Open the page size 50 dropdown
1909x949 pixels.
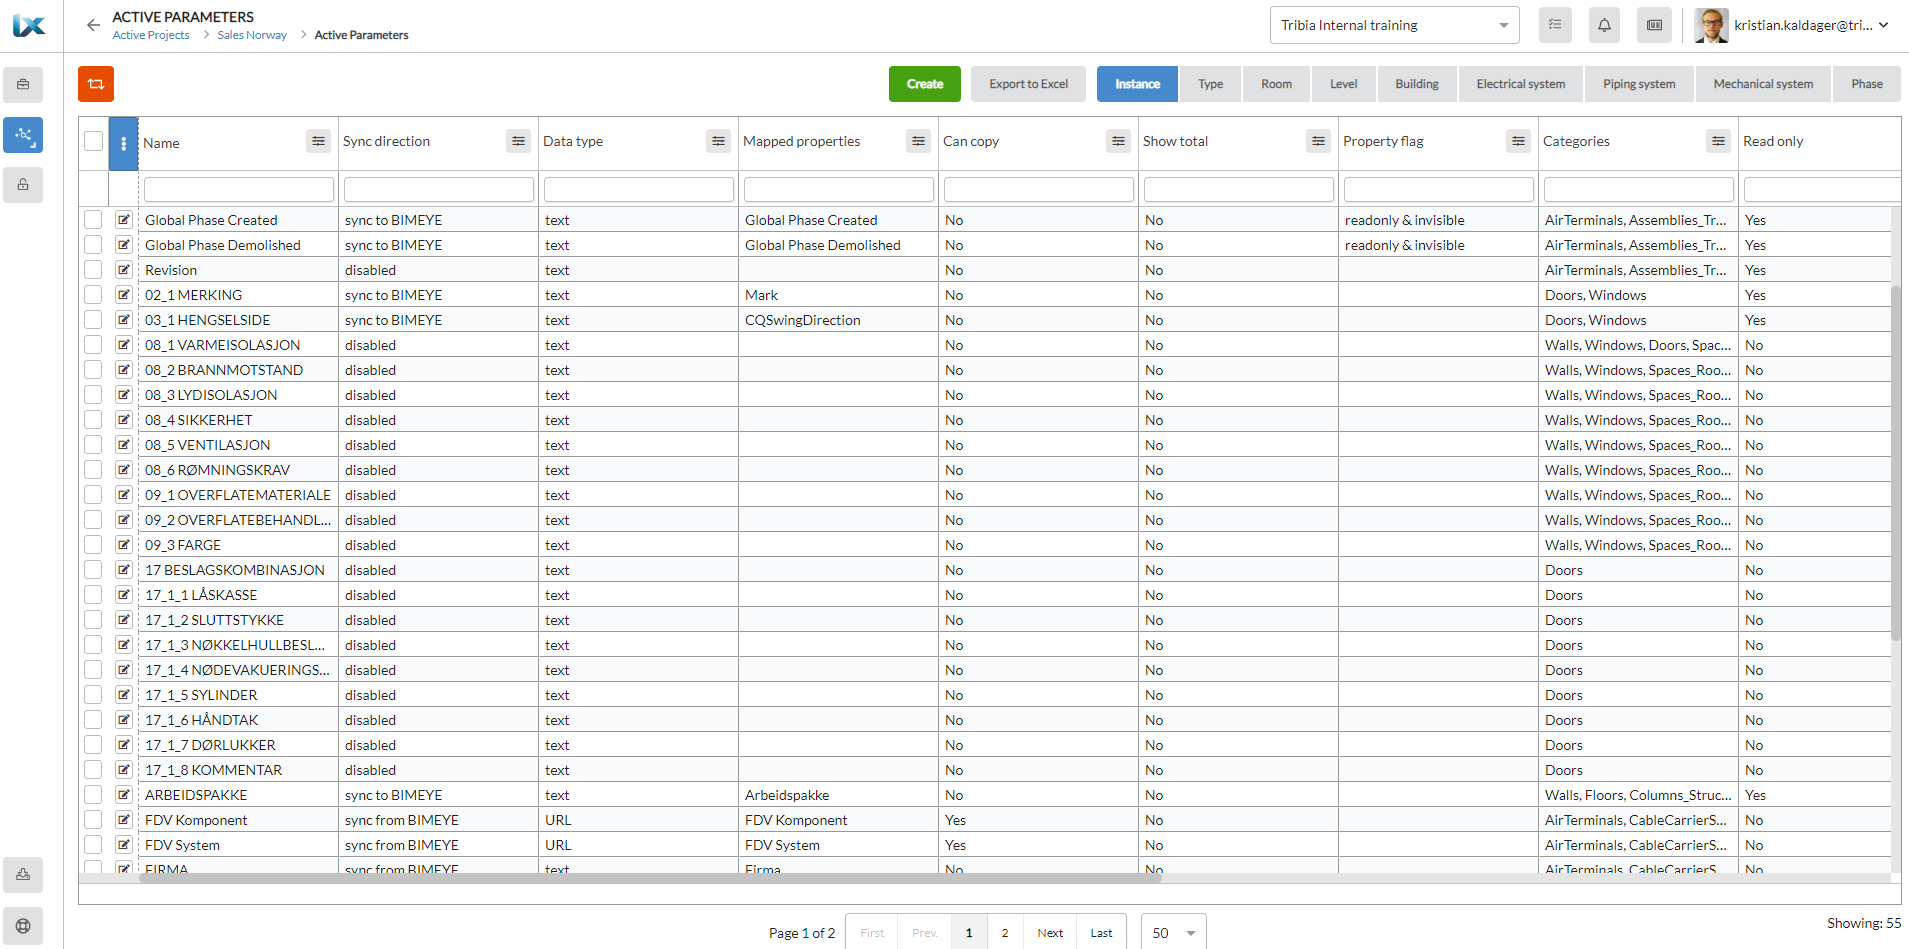pyautogui.click(x=1173, y=933)
